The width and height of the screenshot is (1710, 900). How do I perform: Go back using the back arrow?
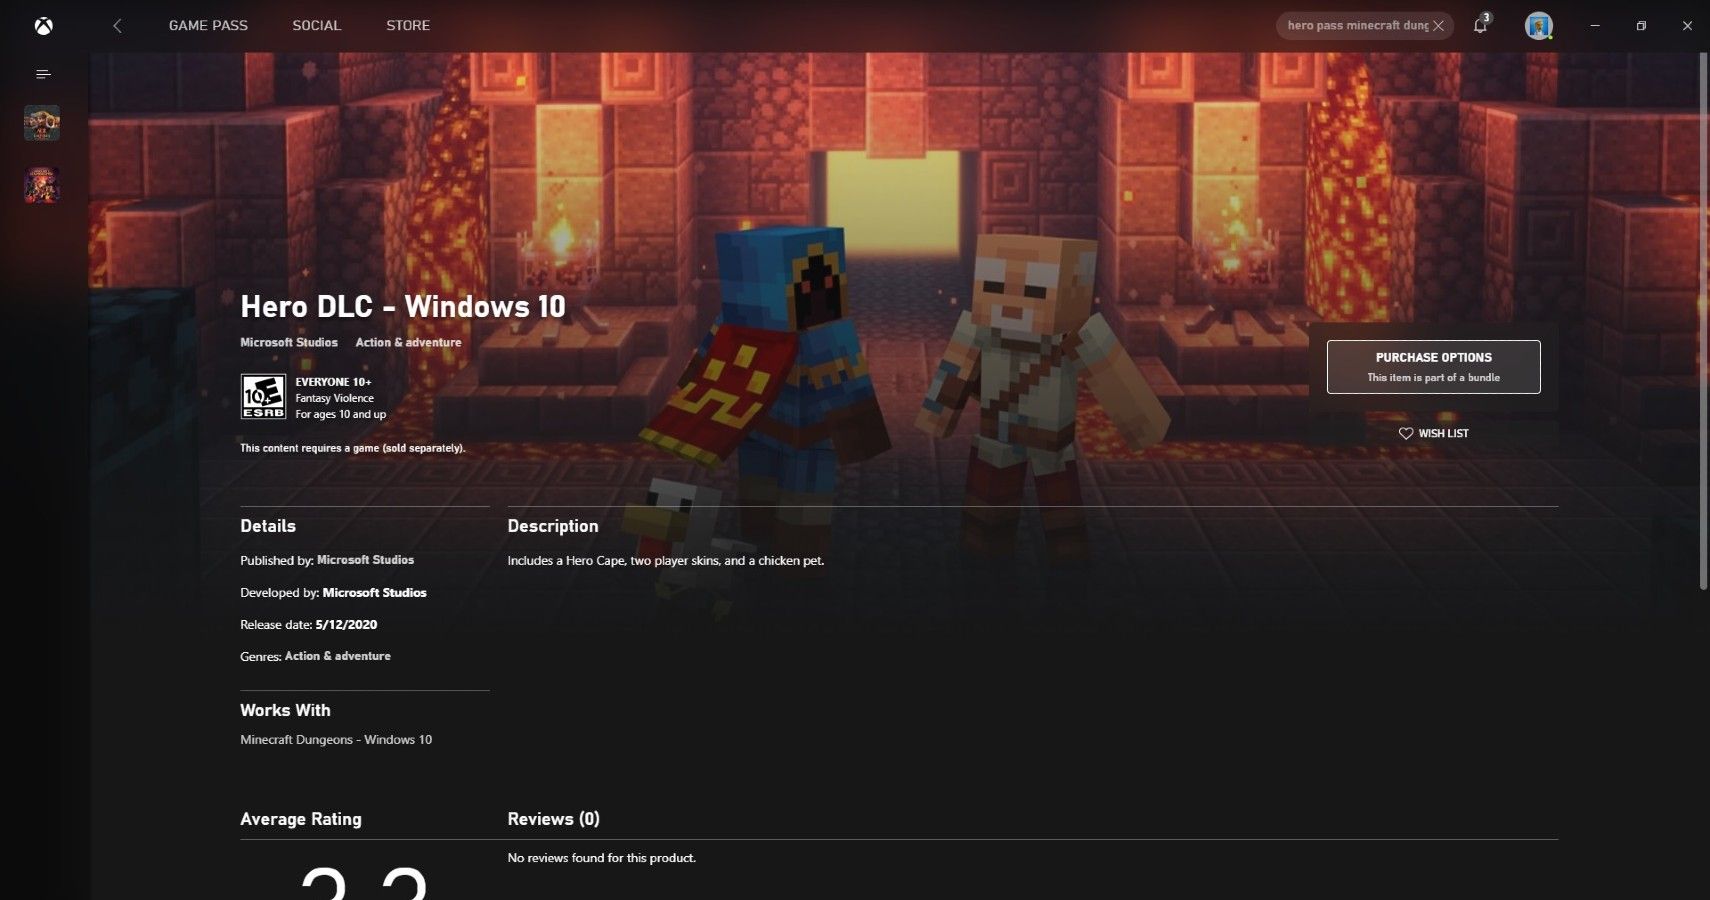pyautogui.click(x=117, y=26)
